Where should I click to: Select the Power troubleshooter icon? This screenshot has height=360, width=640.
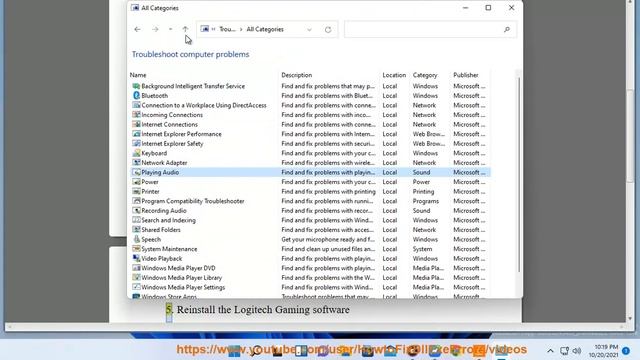click(136, 182)
